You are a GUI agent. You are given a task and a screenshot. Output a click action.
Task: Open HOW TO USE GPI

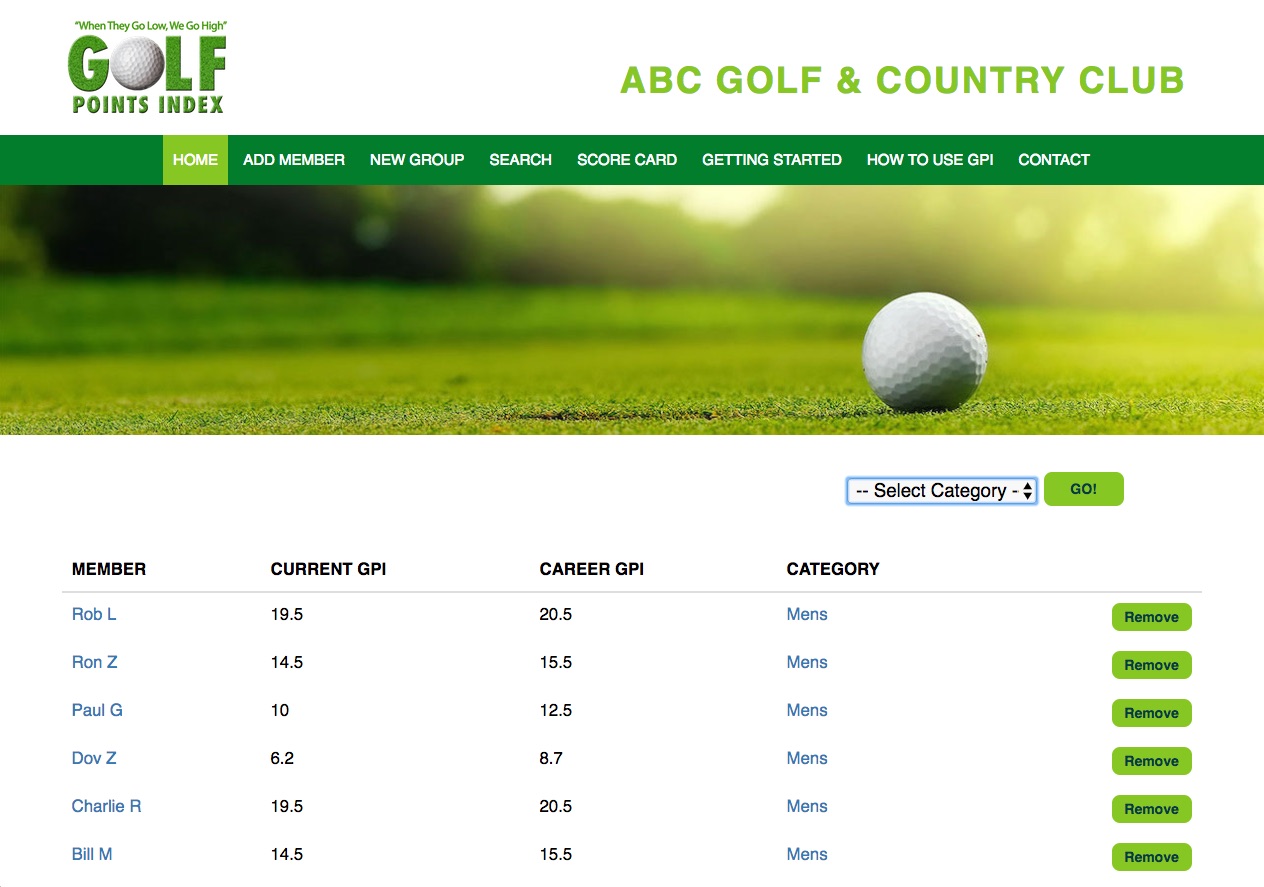point(929,159)
